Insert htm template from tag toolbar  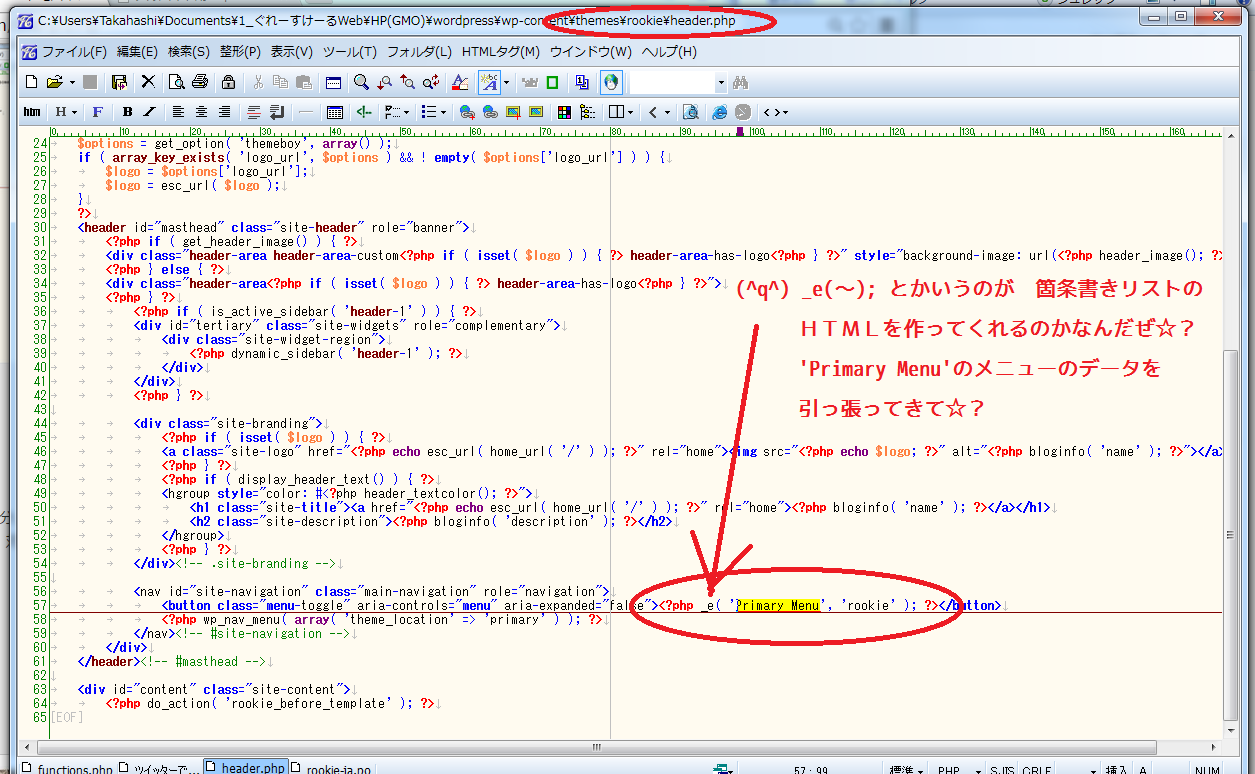coord(32,112)
